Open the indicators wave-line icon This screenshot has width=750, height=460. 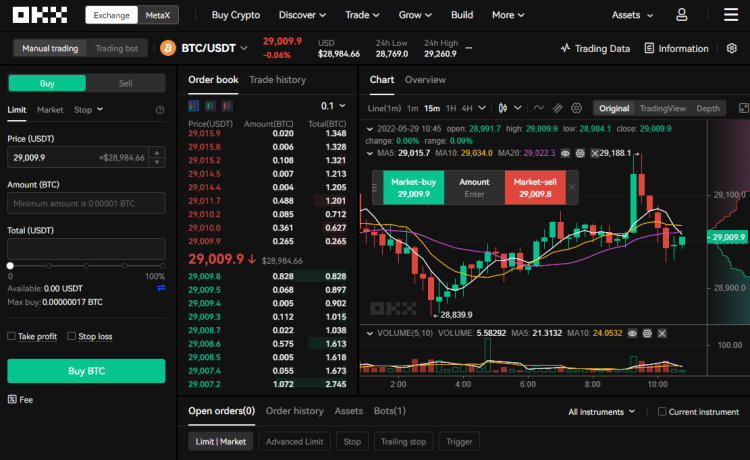539,108
